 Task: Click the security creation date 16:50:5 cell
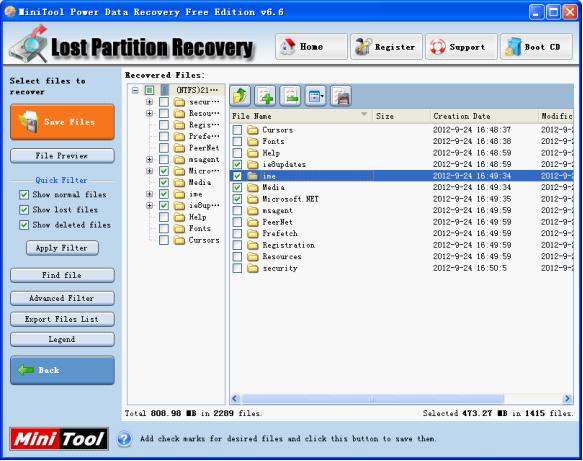click(470, 268)
